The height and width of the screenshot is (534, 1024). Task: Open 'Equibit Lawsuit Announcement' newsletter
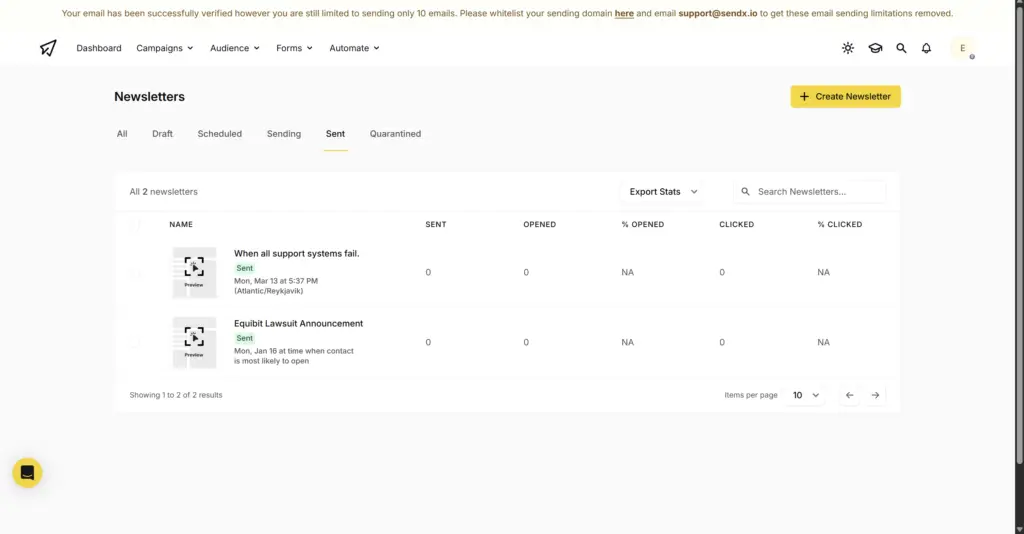pyautogui.click(x=298, y=323)
